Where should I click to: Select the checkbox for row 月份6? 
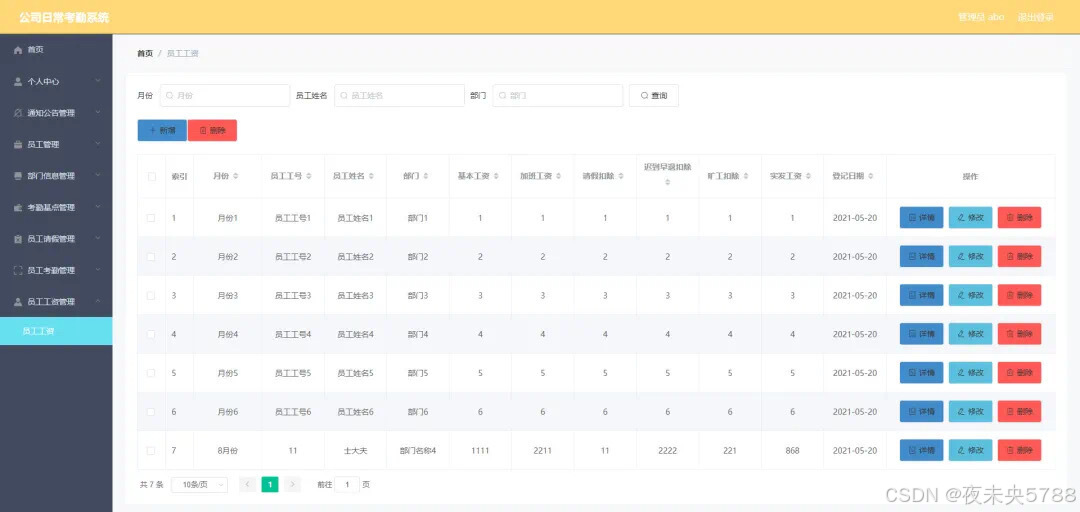152,411
